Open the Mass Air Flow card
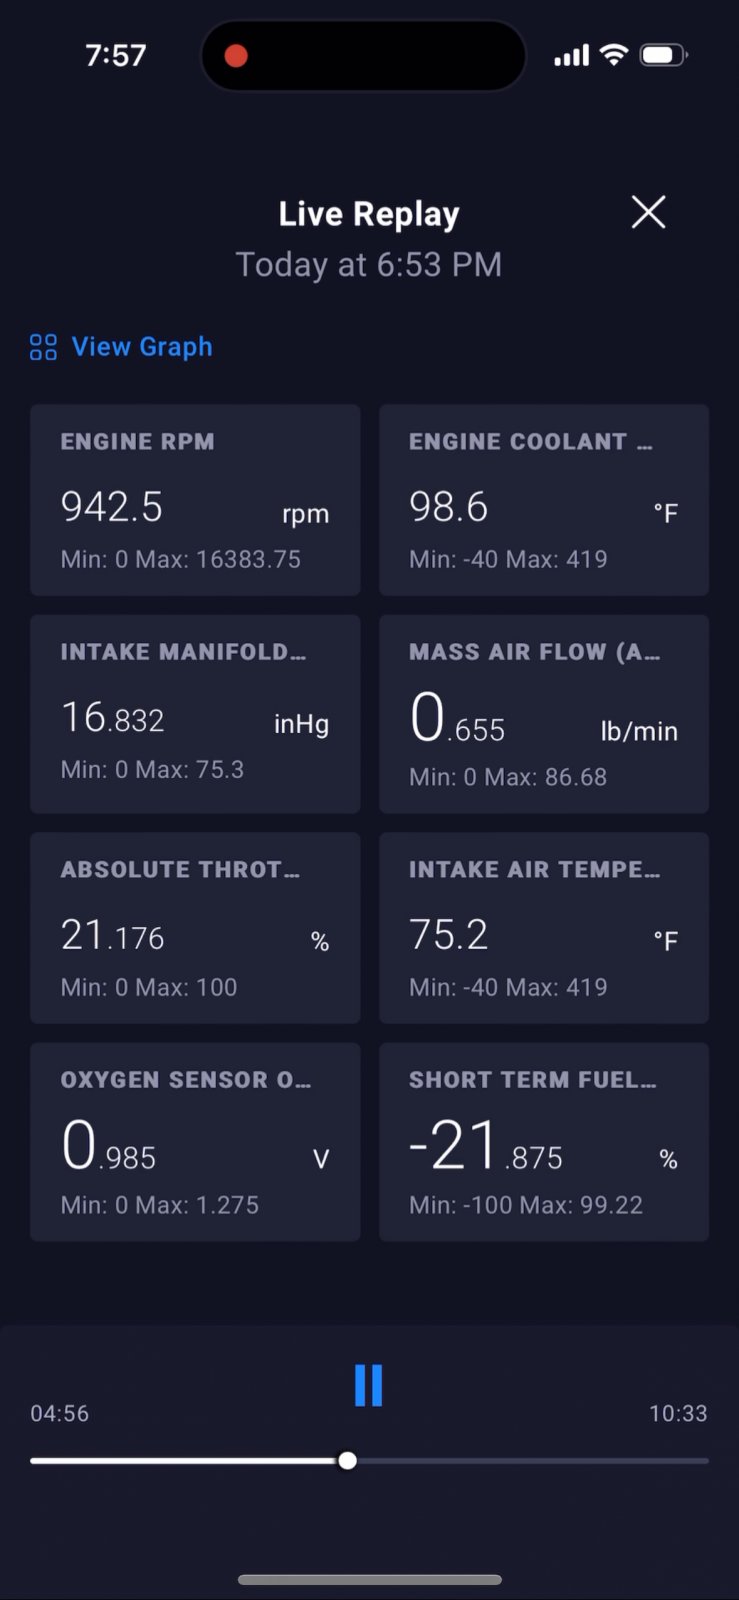The width and height of the screenshot is (739, 1600). tap(544, 714)
